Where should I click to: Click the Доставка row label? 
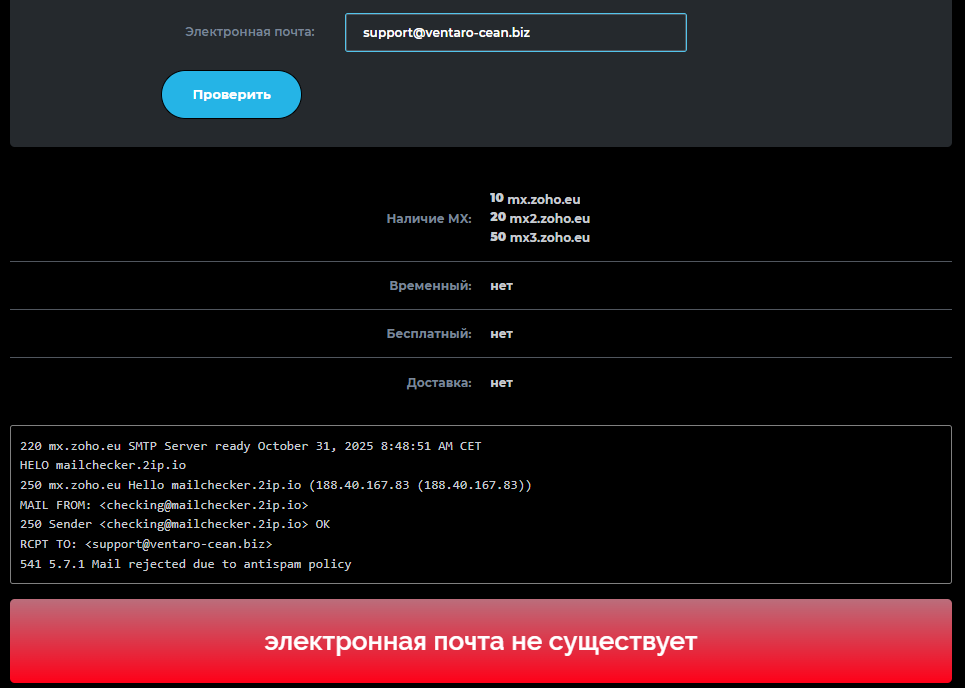point(439,383)
